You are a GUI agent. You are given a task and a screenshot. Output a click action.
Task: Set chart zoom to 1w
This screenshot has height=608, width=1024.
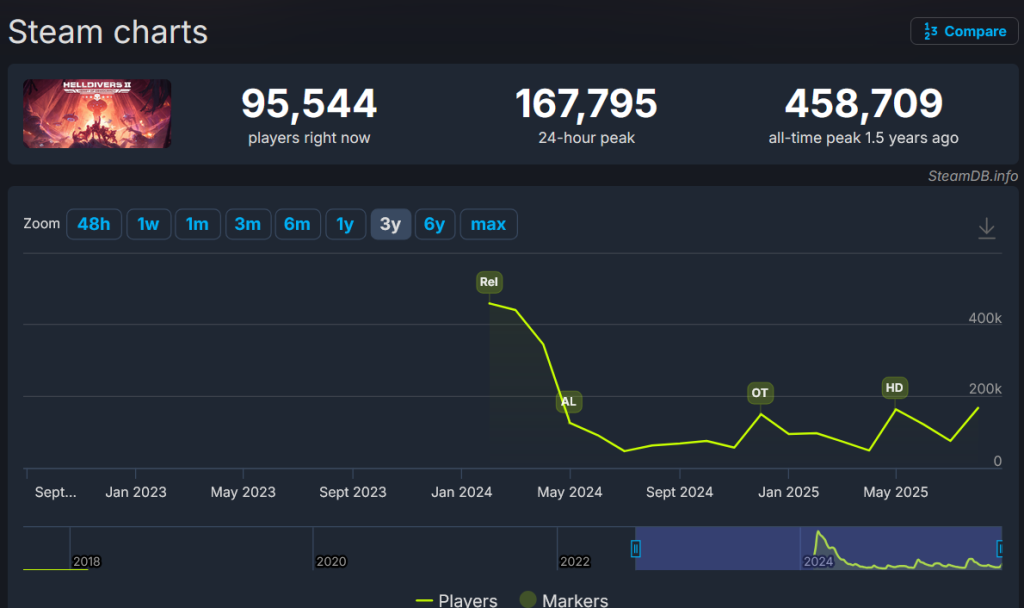click(x=149, y=224)
